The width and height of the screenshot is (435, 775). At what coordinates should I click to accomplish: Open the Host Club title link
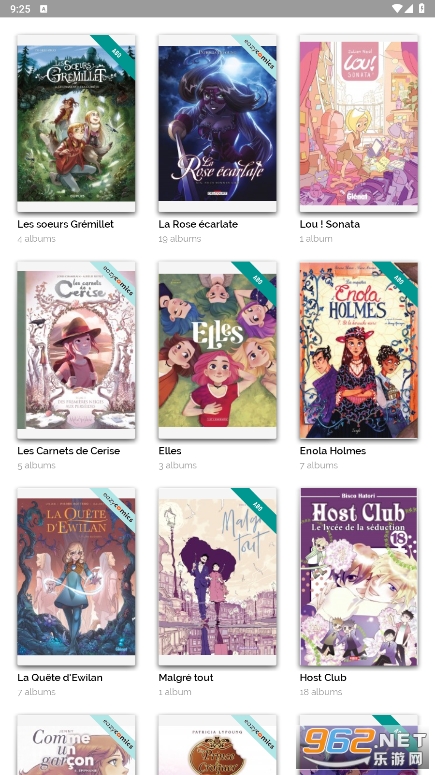(323, 677)
